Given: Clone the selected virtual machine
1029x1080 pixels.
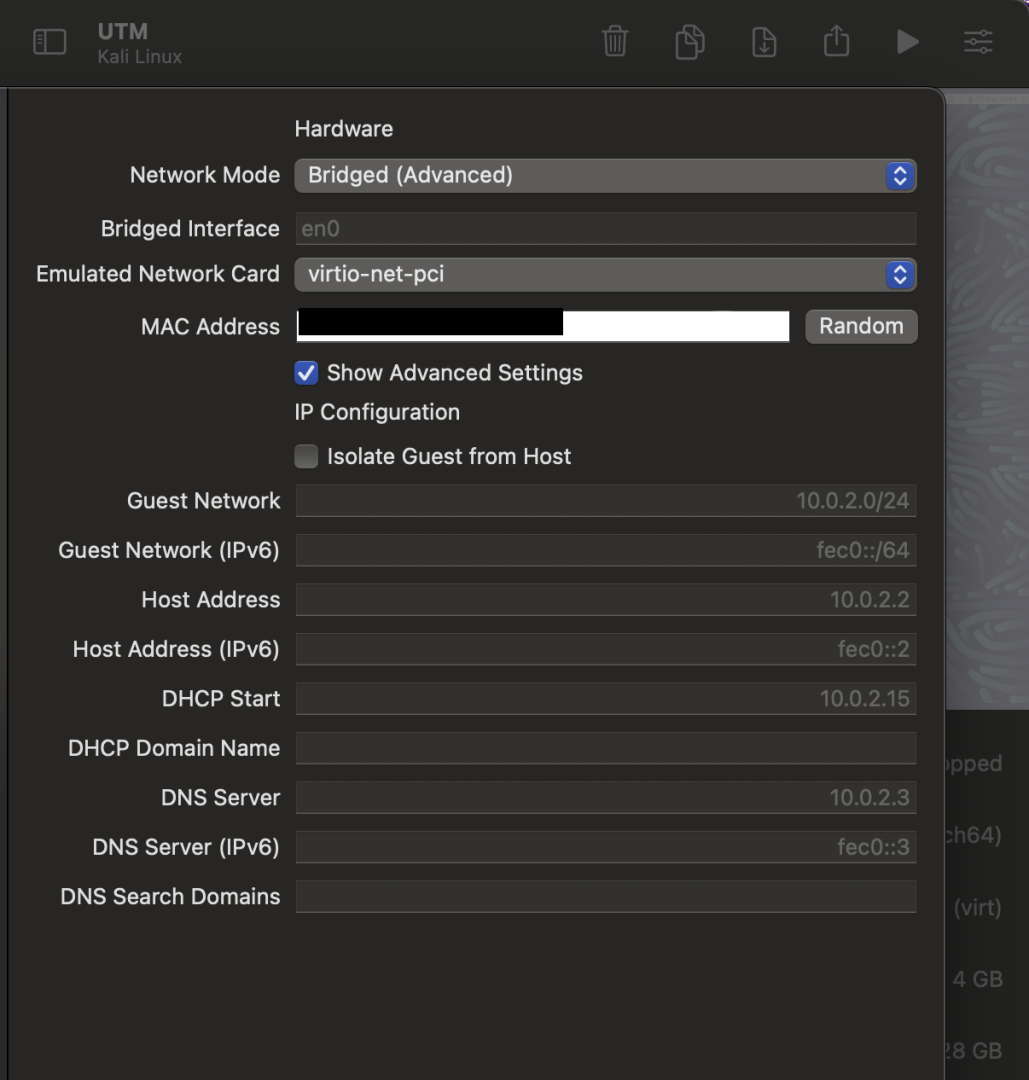Looking at the screenshot, I should pos(689,42).
